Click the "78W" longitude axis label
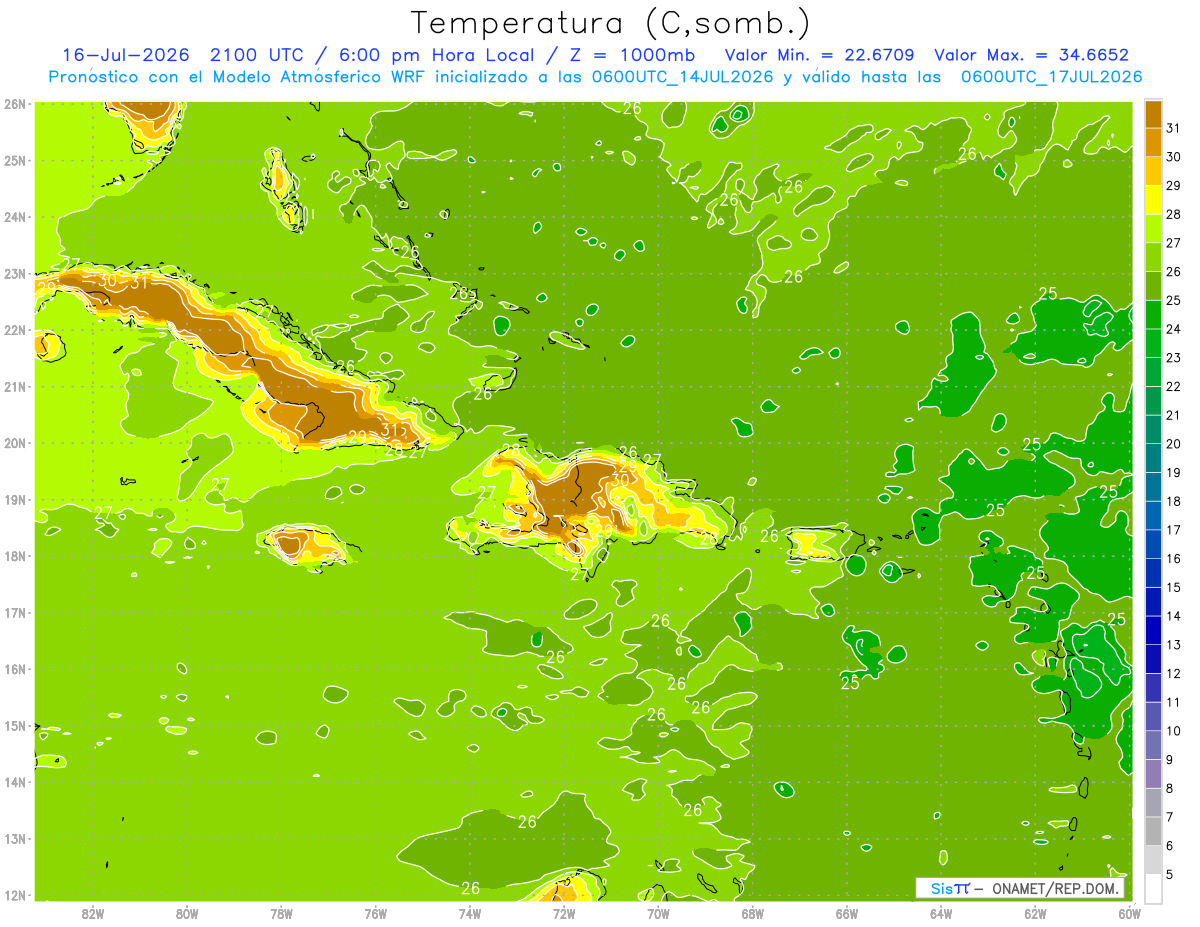1200x927 pixels. (281, 913)
